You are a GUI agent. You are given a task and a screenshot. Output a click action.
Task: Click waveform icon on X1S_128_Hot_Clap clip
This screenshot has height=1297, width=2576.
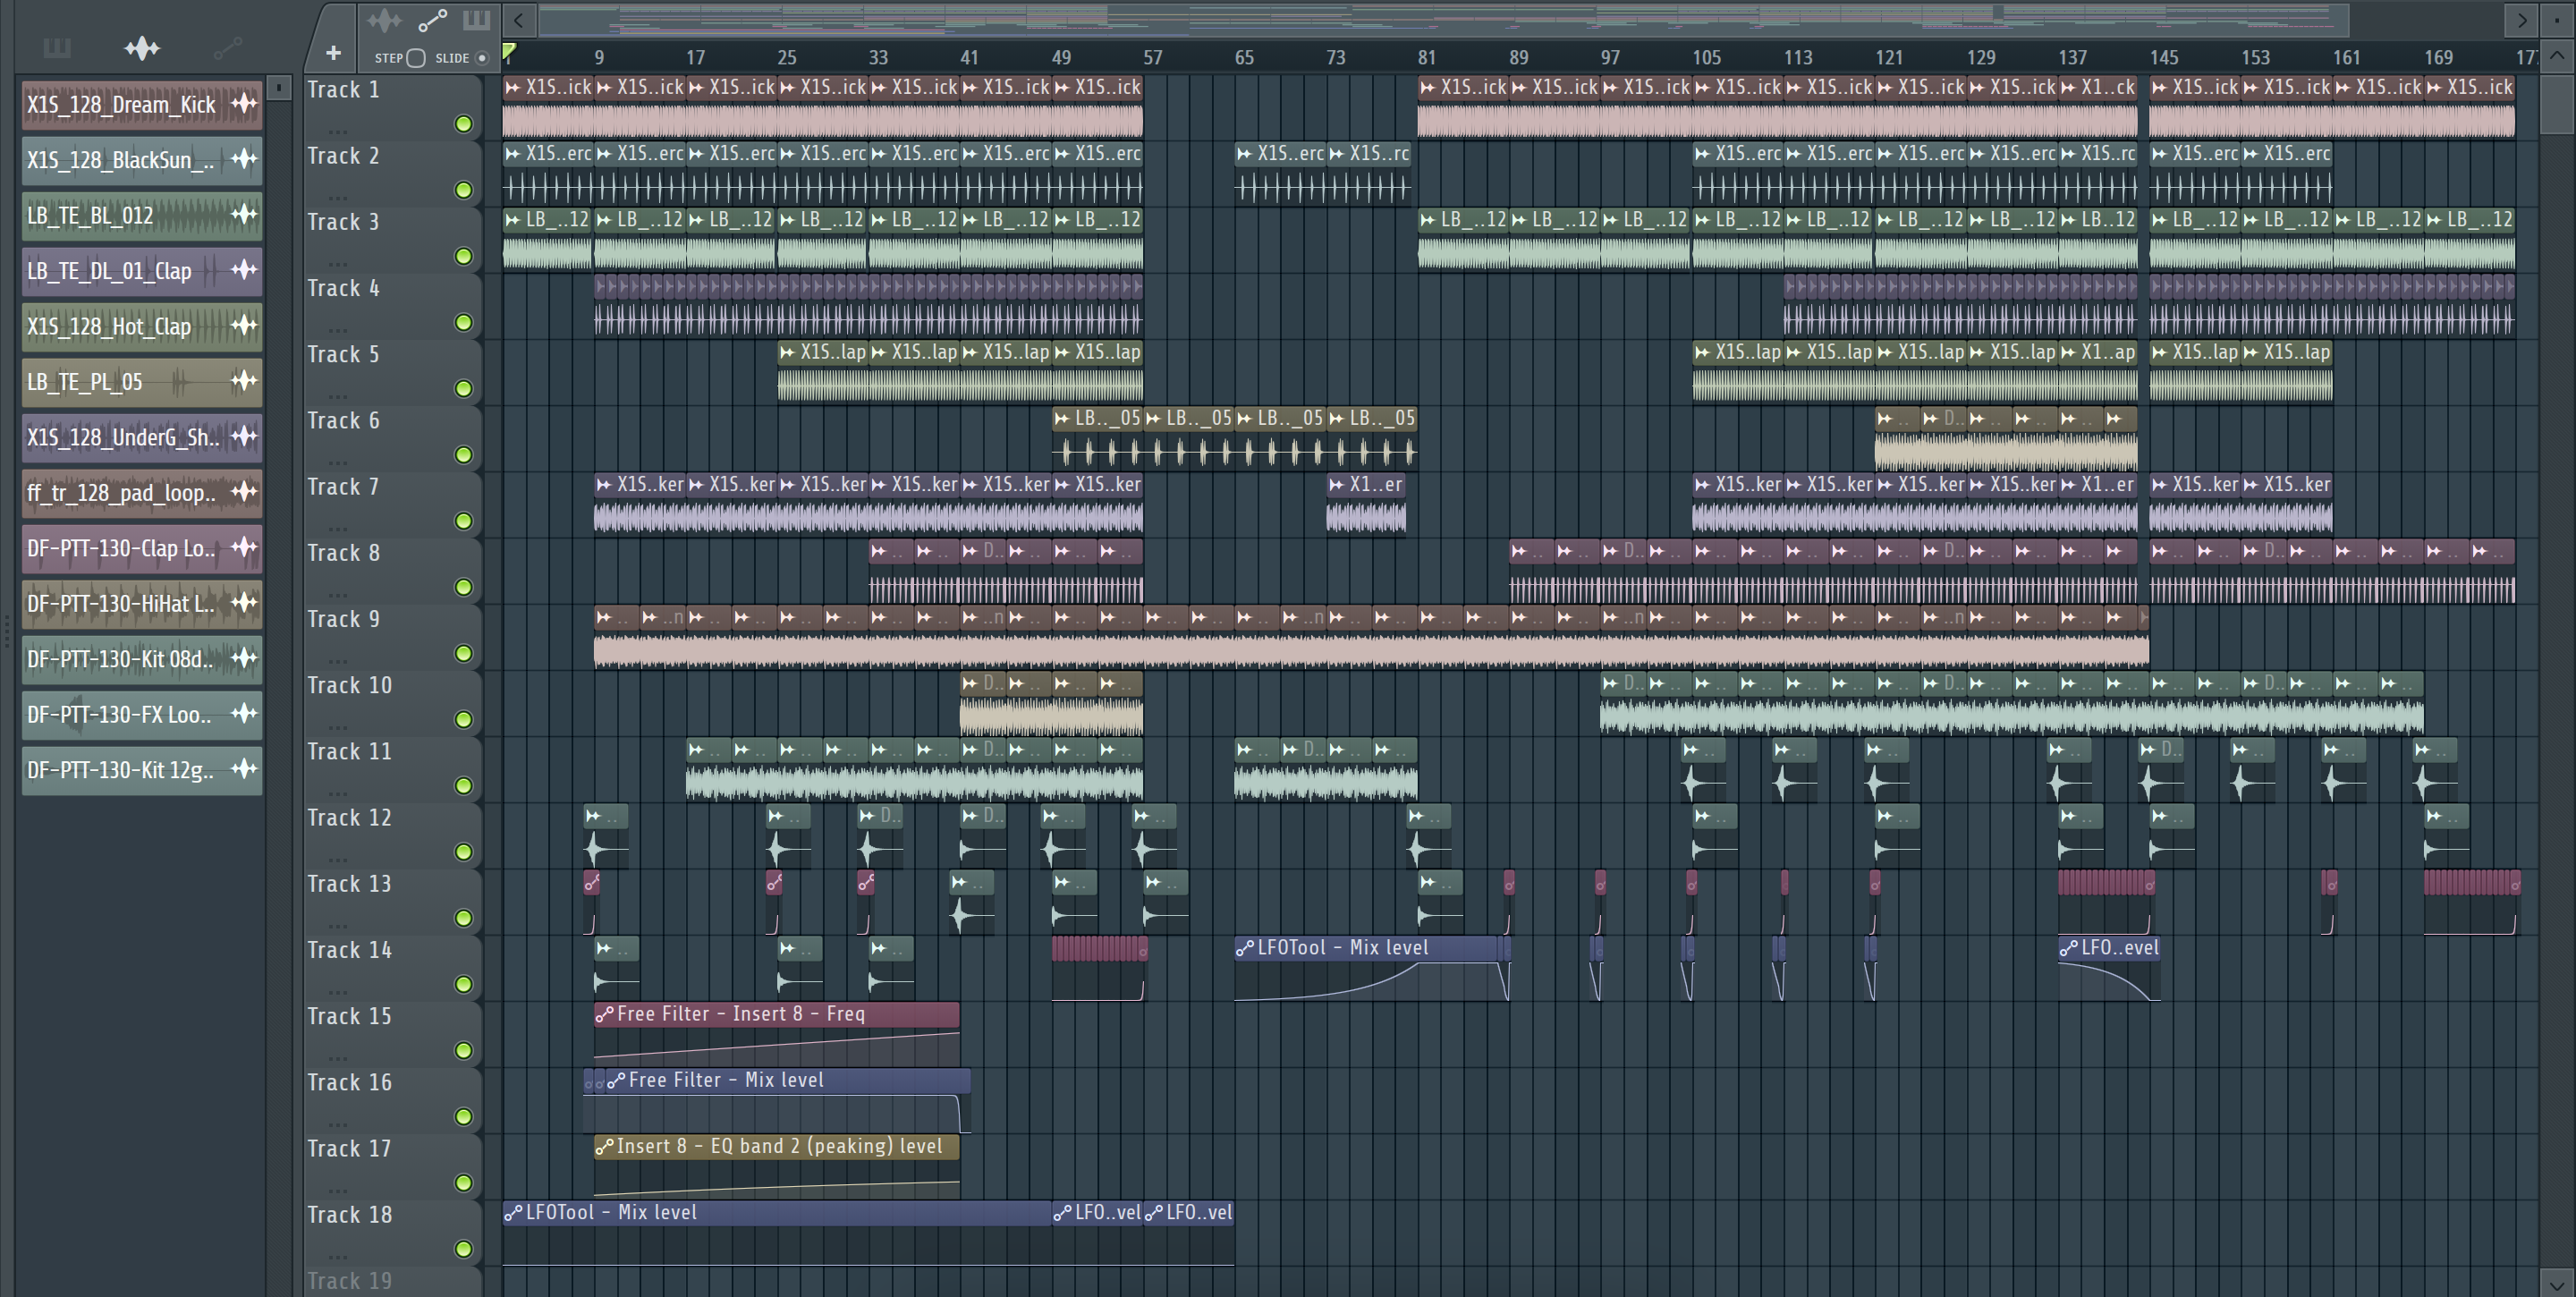[x=244, y=325]
